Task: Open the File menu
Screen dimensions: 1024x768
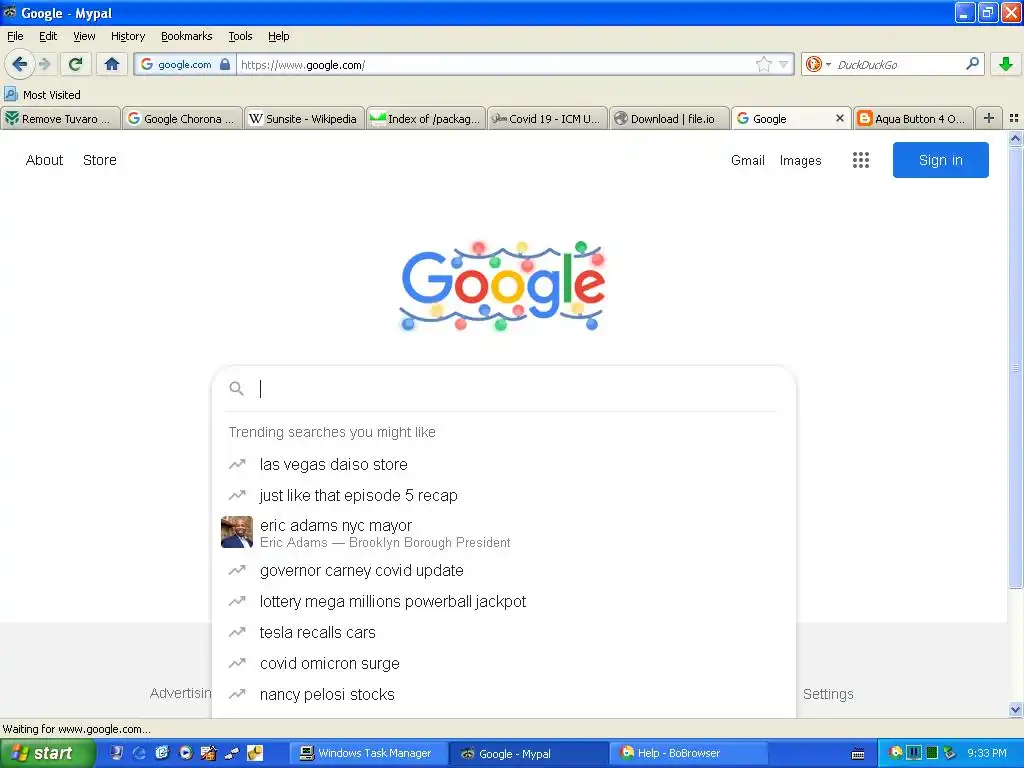Action: pyautogui.click(x=15, y=36)
